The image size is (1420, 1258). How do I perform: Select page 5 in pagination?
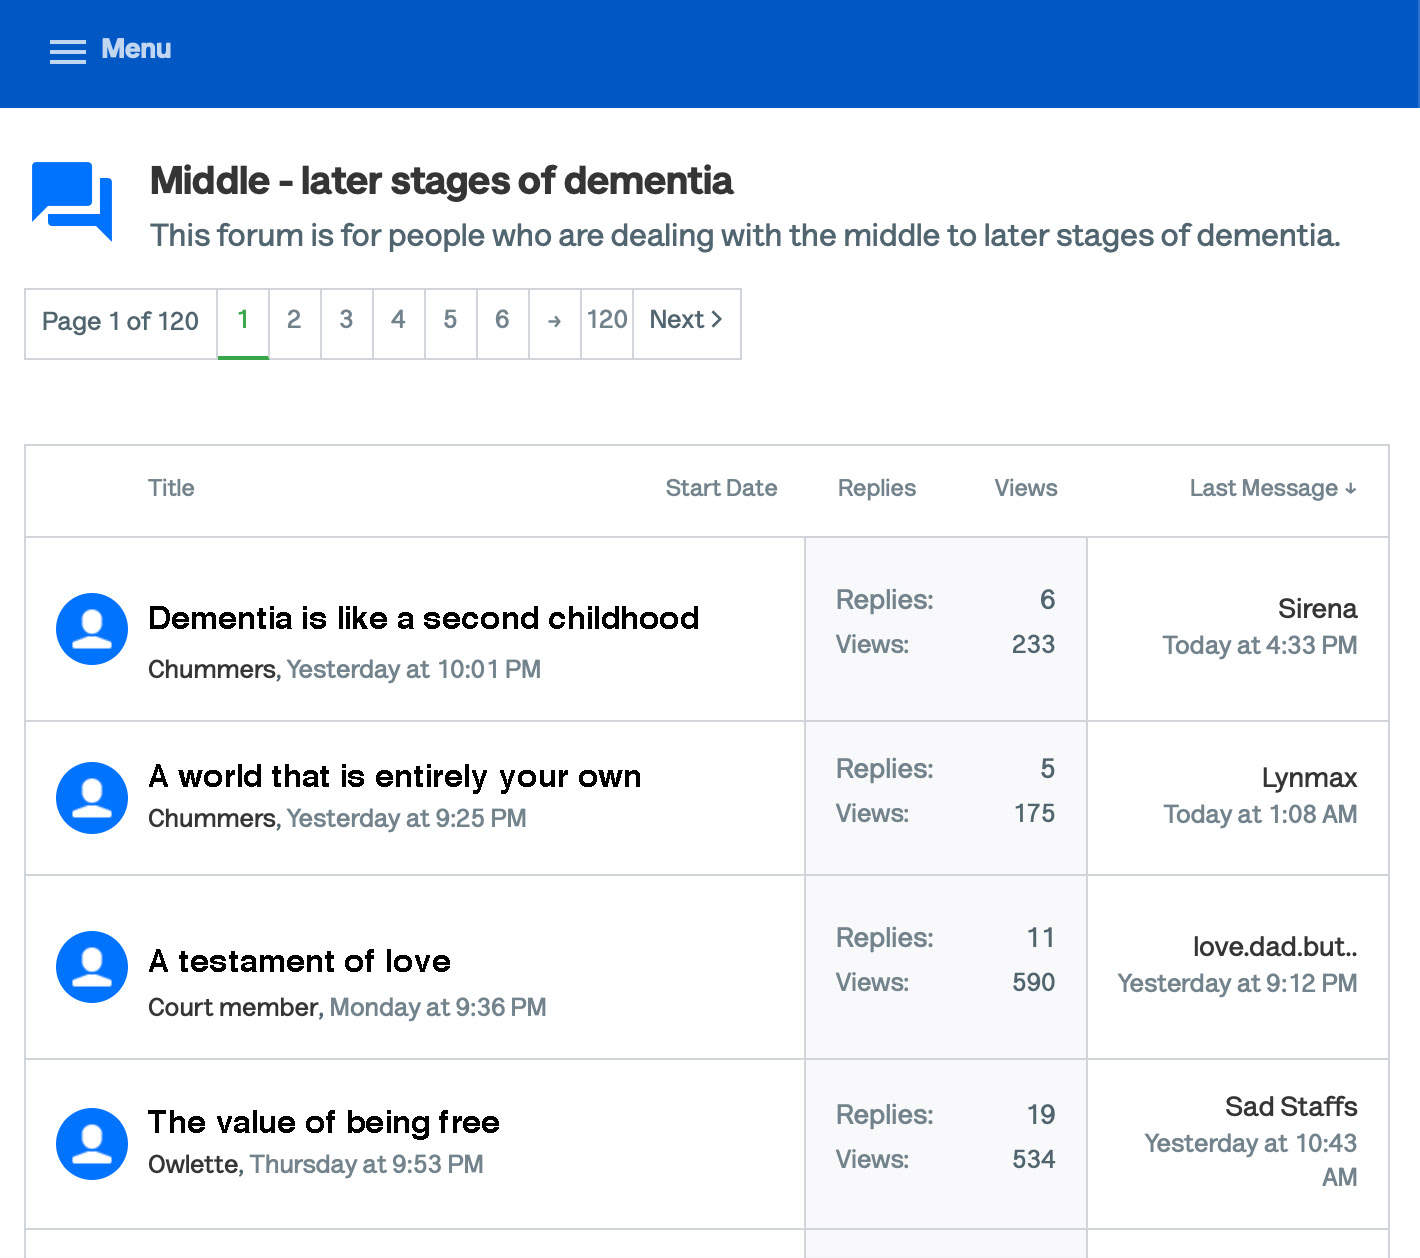tap(450, 320)
